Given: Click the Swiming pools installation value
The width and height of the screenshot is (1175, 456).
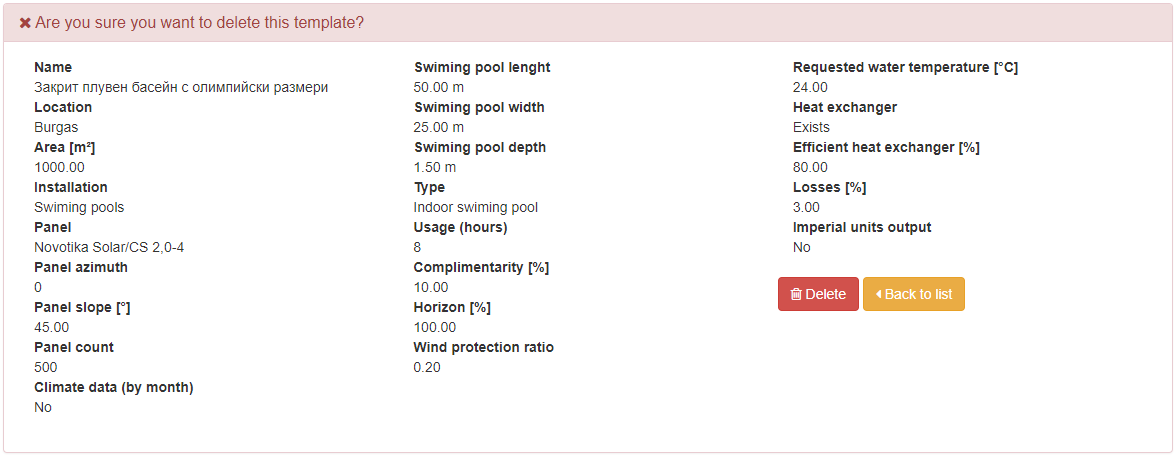Looking at the screenshot, I should [79, 207].
